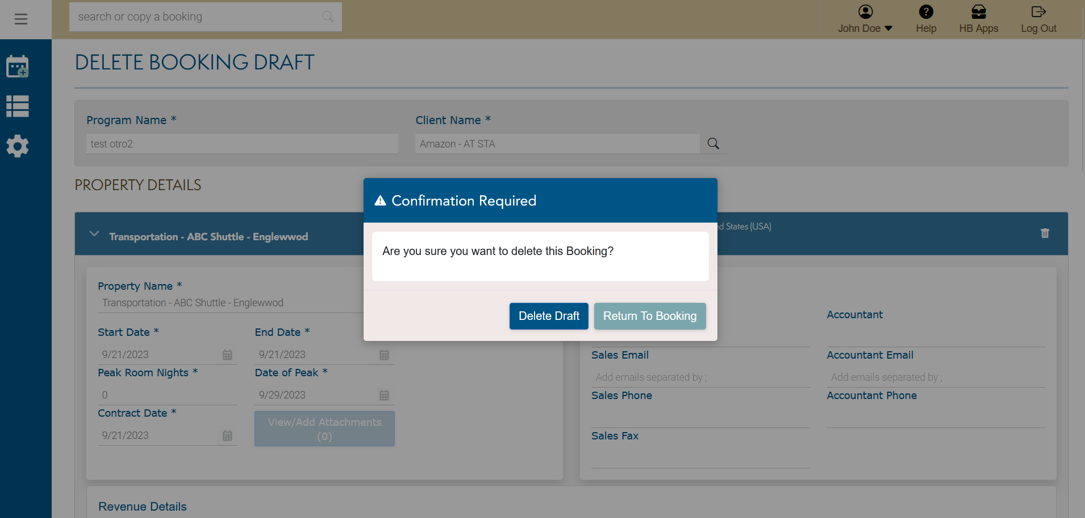Image resolution: width=1085 pixels, height=518 pixels.
Task: Click Client Name field 'Amazon - AT STA'
Action: point(558,144)
